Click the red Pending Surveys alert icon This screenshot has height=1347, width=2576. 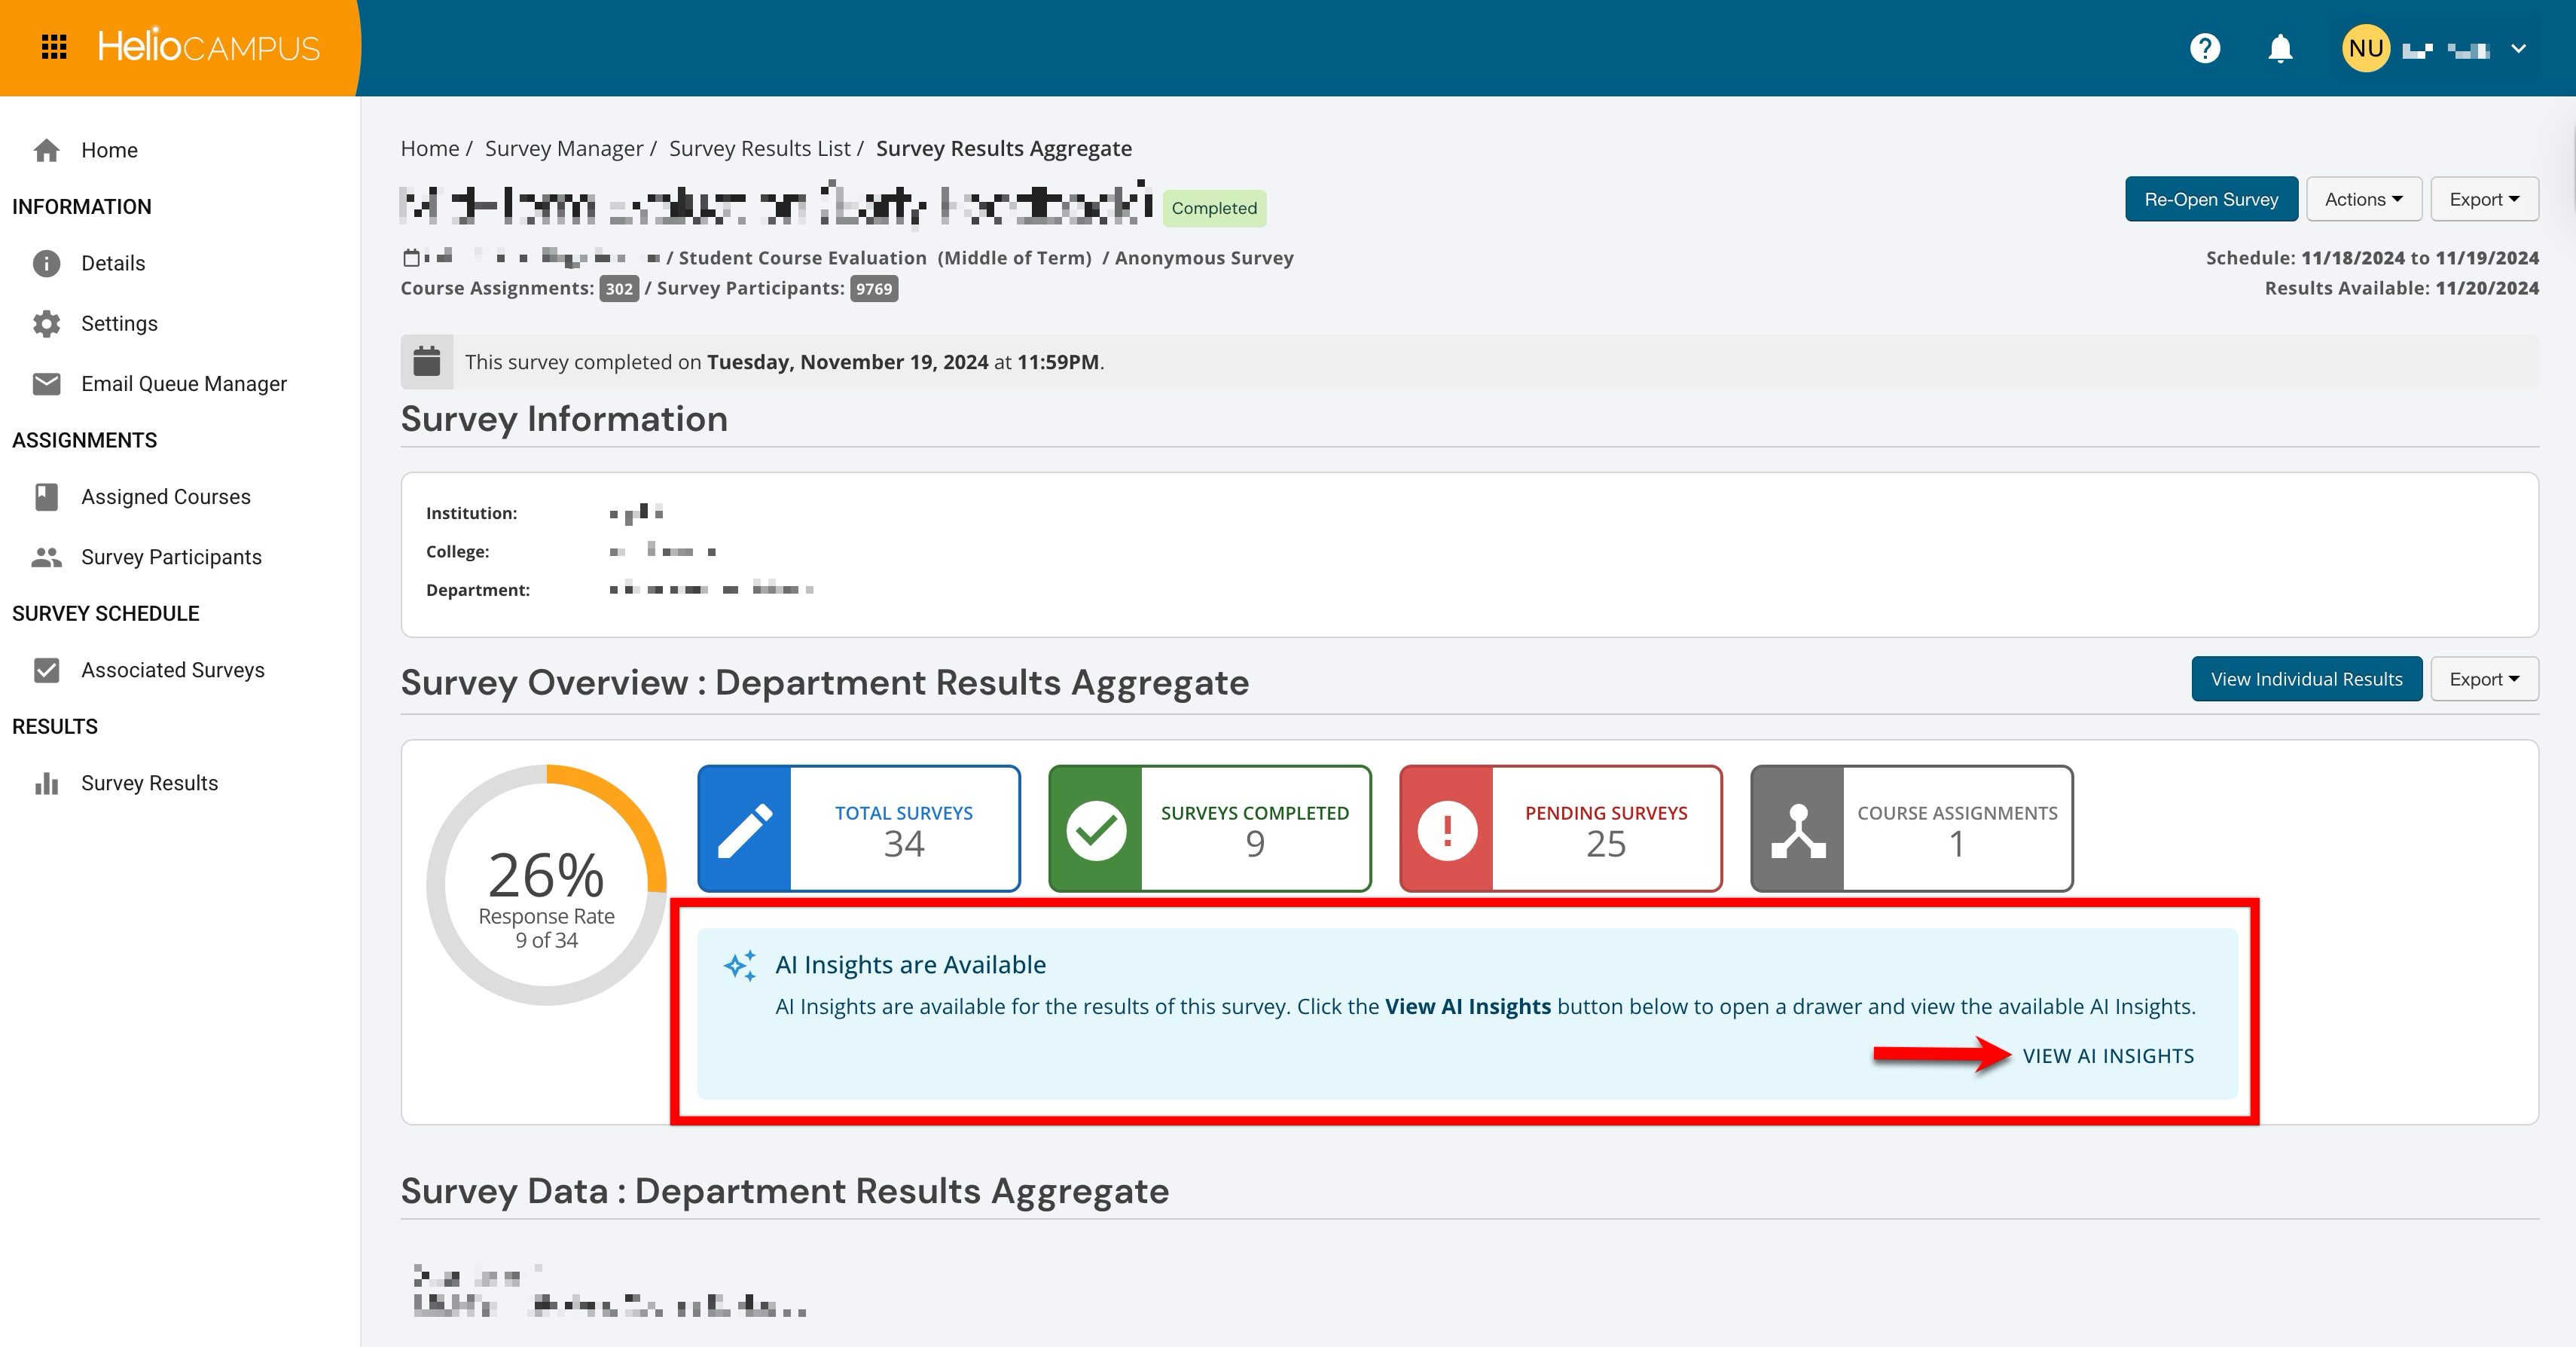coord(1447,829)
